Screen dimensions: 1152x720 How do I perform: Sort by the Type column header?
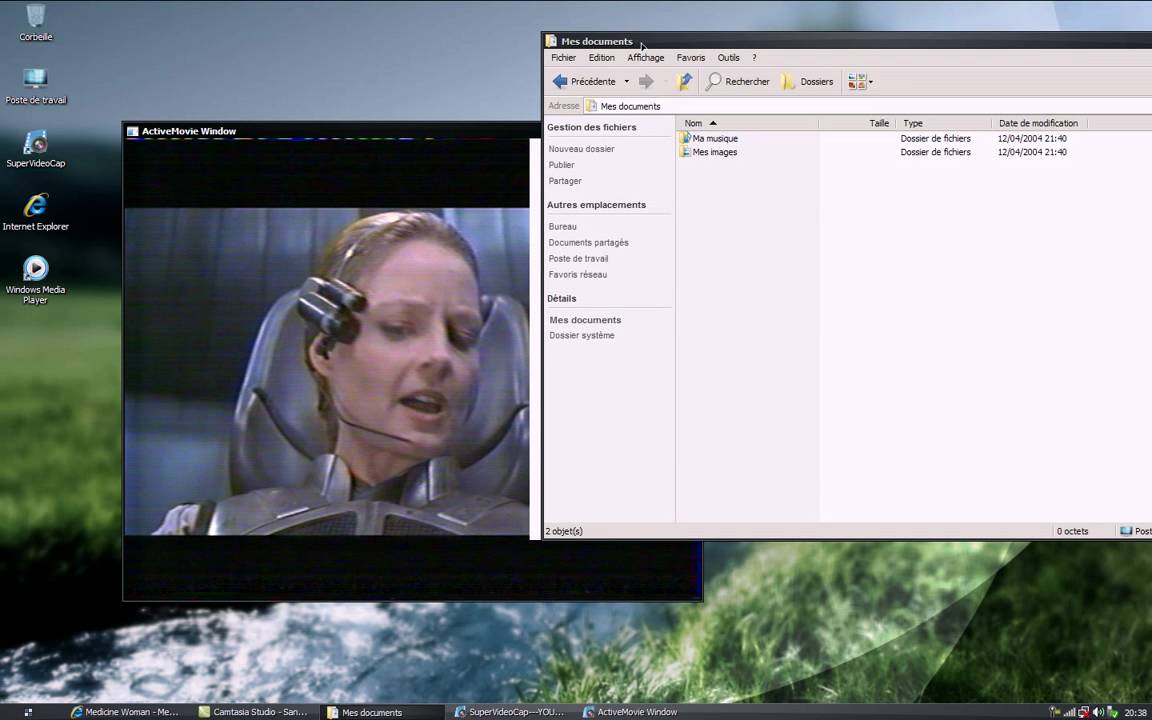point(944,123)
